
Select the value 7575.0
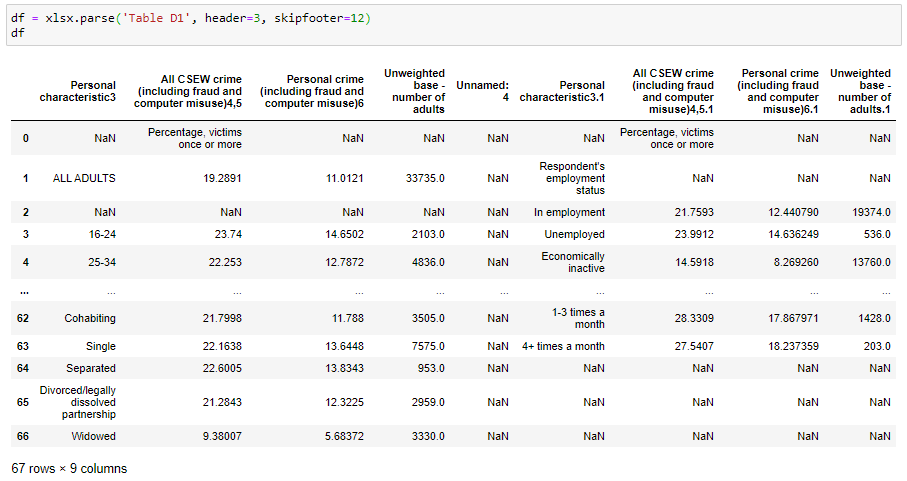point(428,346)
